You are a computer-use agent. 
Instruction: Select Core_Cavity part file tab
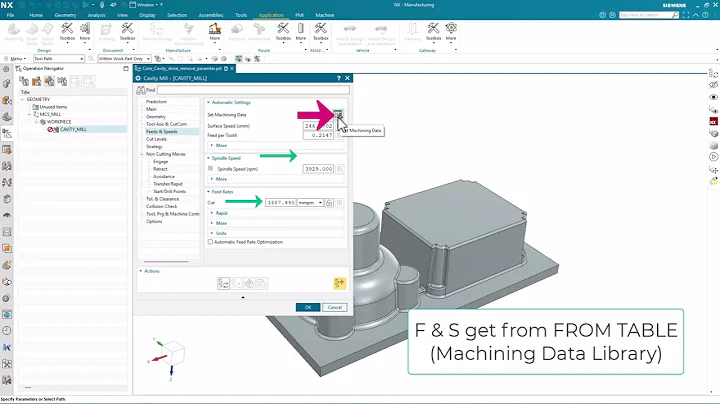point(182,68)
